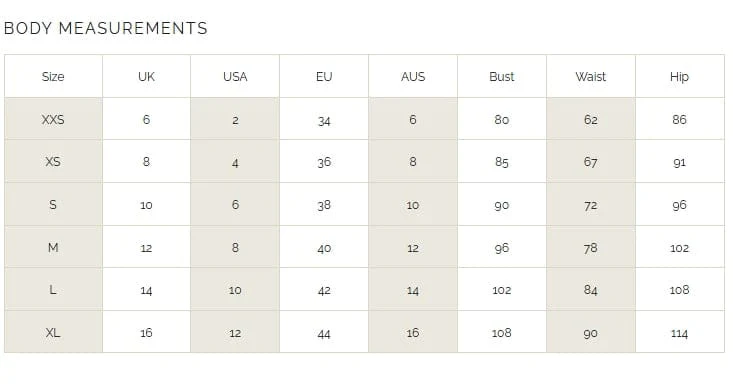Click the M size row label
Screen dimensions: 733x390
coord(53,247)
